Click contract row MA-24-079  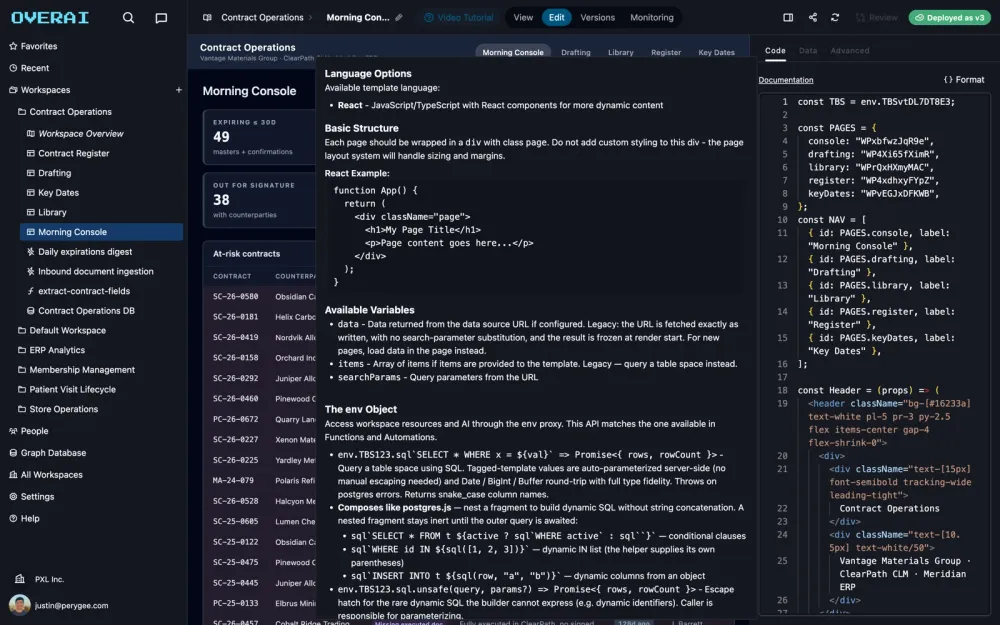tap(260, 480)
